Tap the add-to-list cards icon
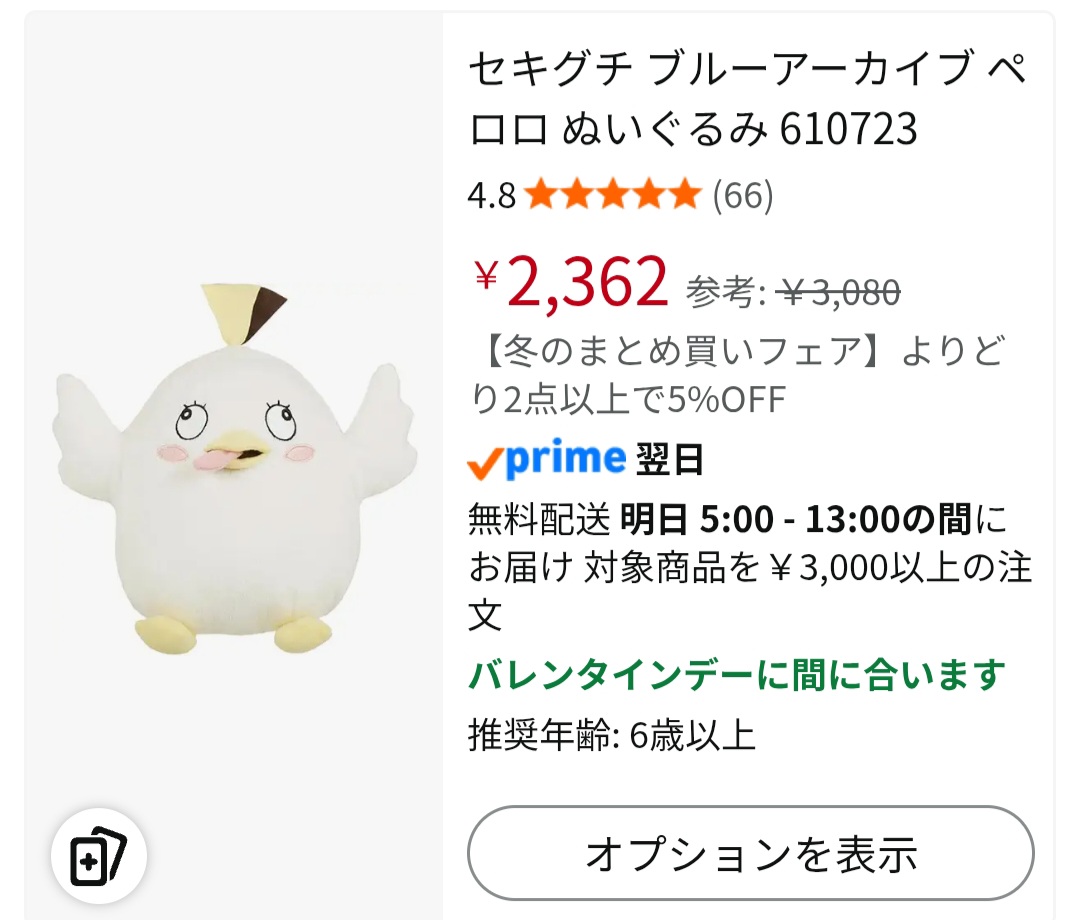Viewport: 1080px width, 920px height. click(98, 856)
